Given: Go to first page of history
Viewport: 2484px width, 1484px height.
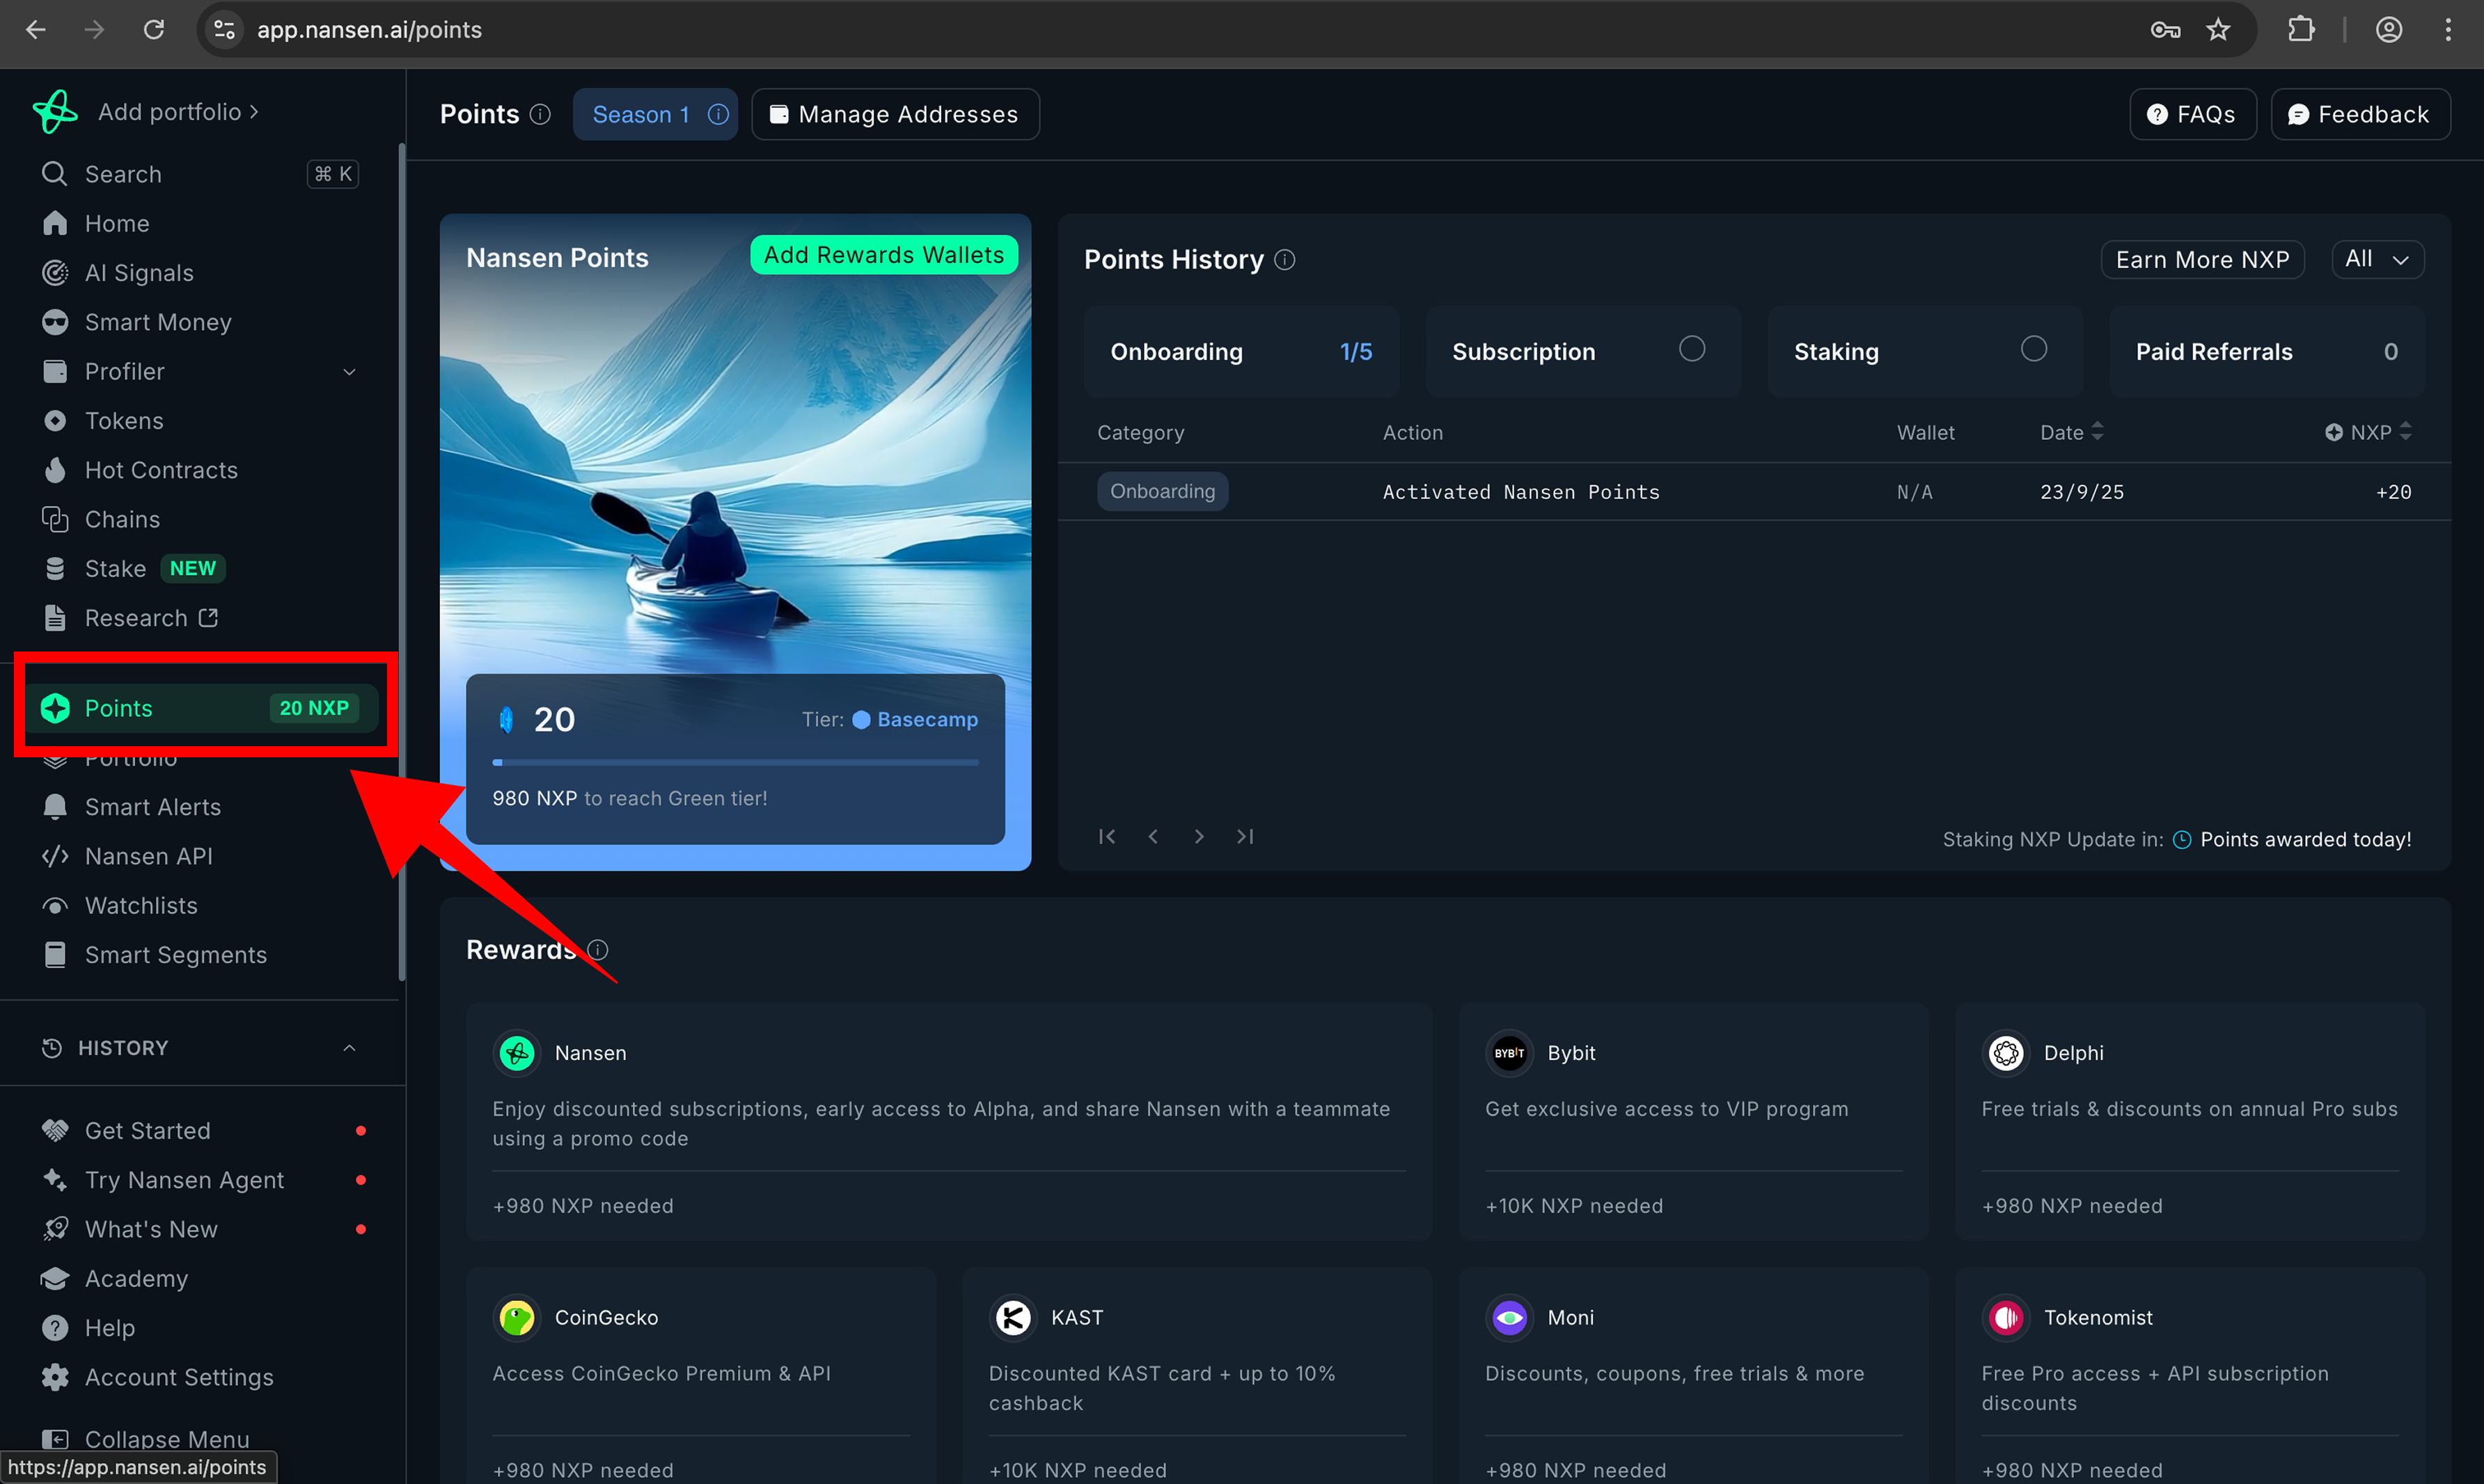Looking at the screenshot, I should tap(1106, 836).
